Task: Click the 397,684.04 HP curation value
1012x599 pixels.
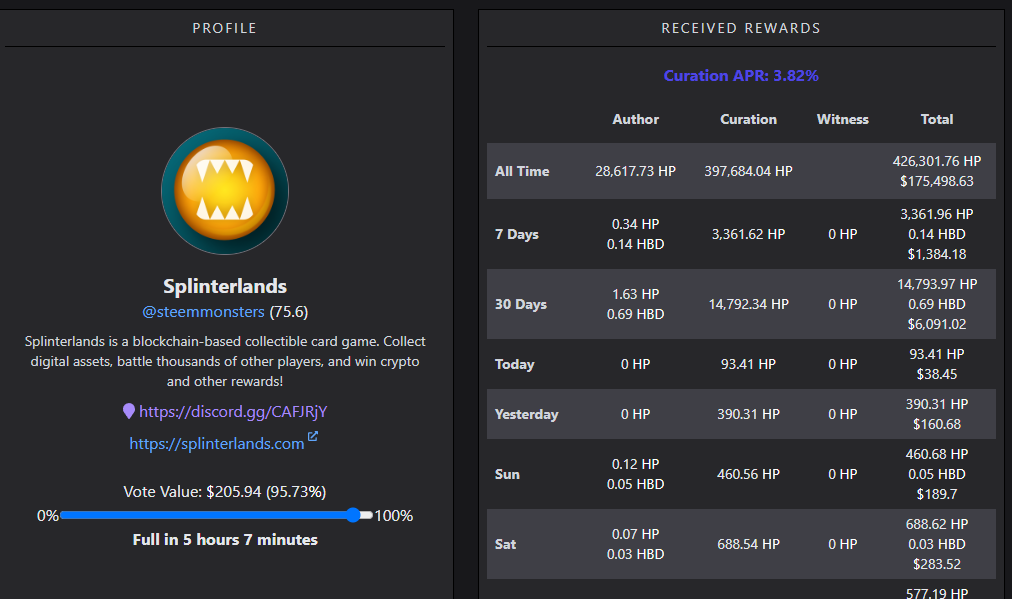Action: click(x=749, y=171)
